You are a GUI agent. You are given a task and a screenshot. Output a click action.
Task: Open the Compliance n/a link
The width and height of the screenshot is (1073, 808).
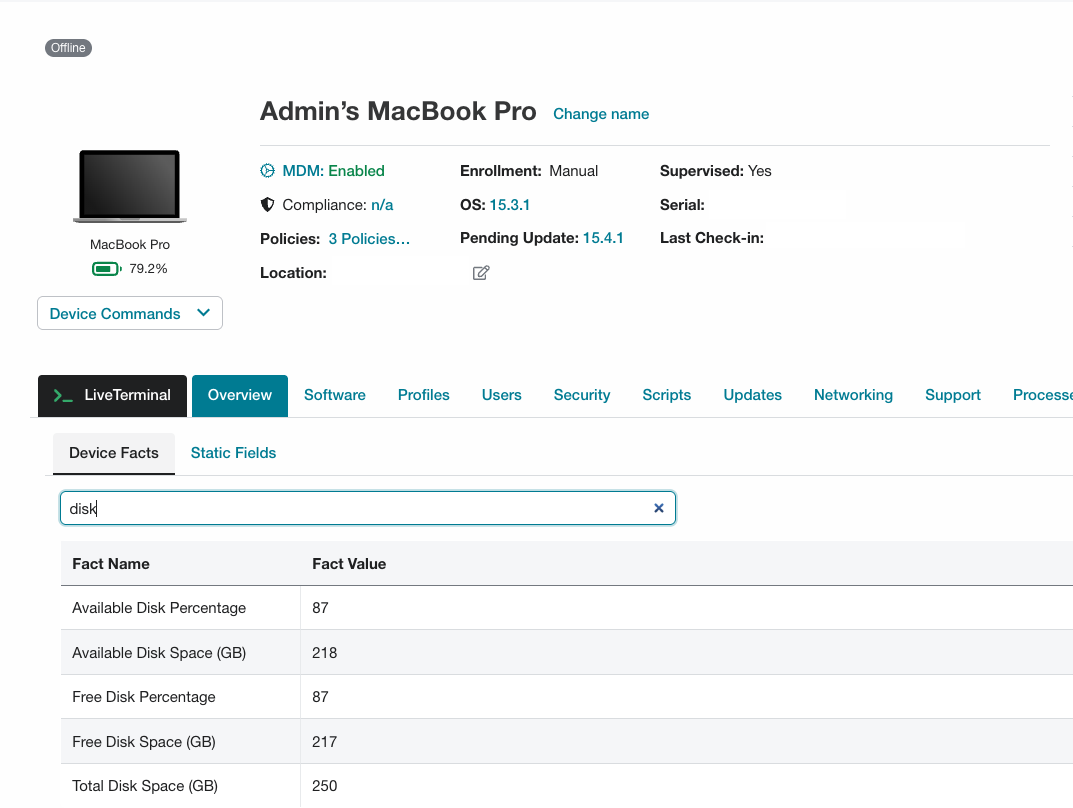(382, 205)
